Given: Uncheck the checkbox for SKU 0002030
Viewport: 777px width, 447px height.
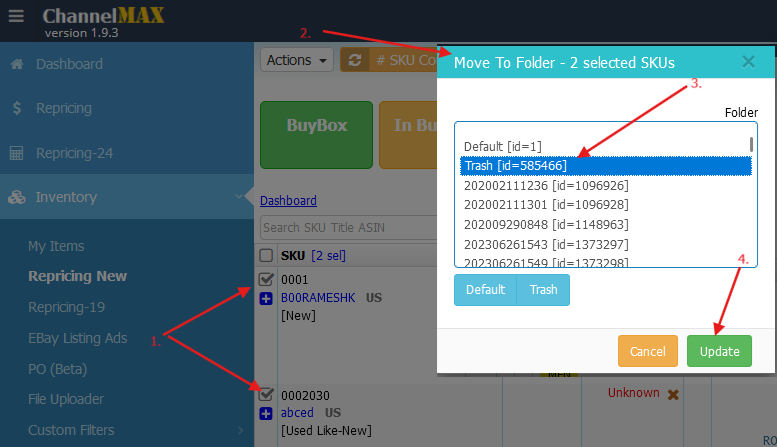Looking at the screenshot, I should point(266,394).
